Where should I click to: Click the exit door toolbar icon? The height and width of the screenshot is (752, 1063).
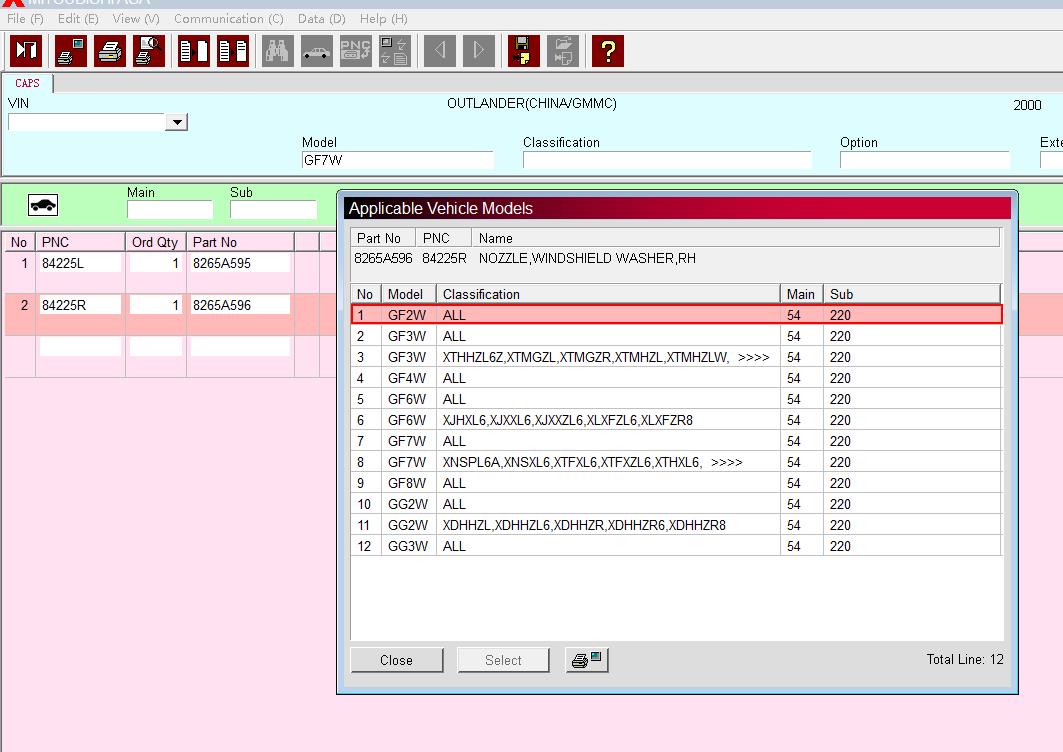(x=26, y=50)
